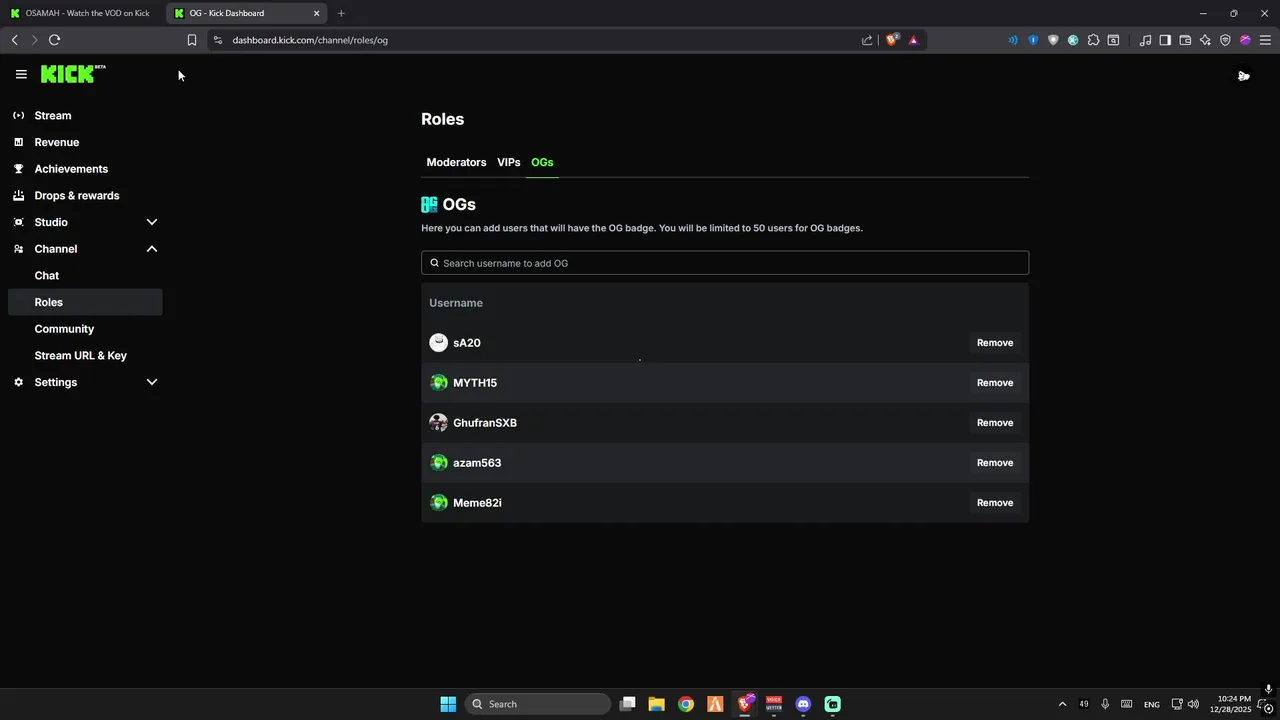The height and width of the screenshot is (720, 1280).
Task: Open the browser main menu
Action: point(1265,40)
